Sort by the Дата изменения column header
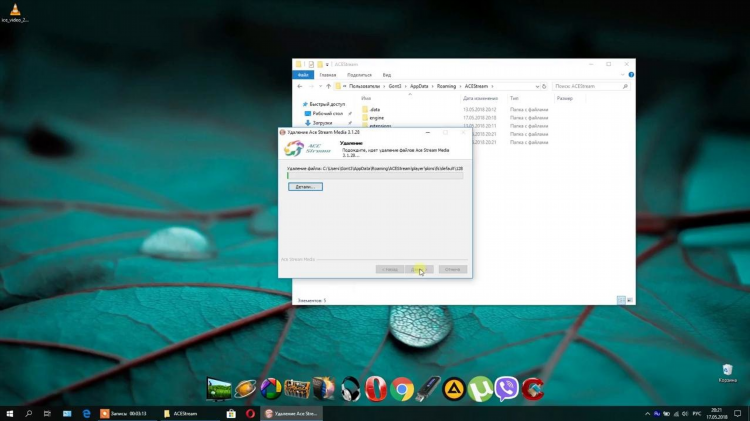 click(483, 99)
